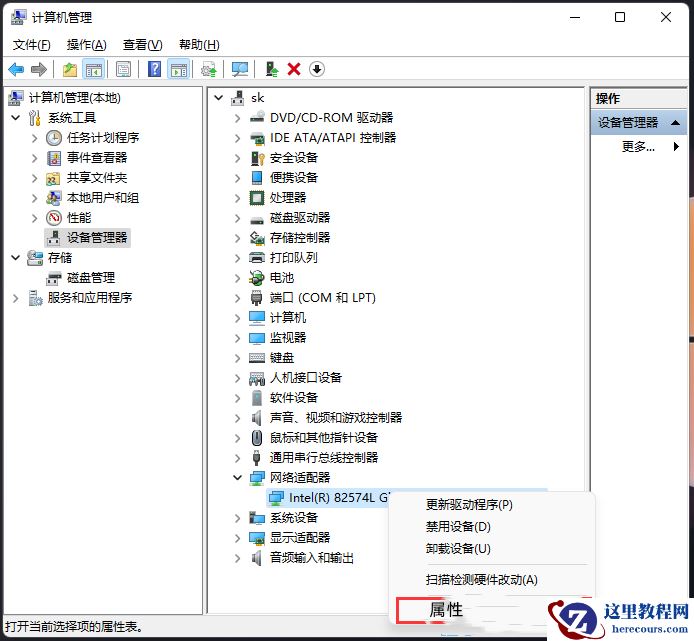
Task: Open the 查看(V) menu
Action: click(x=143, y=45)
